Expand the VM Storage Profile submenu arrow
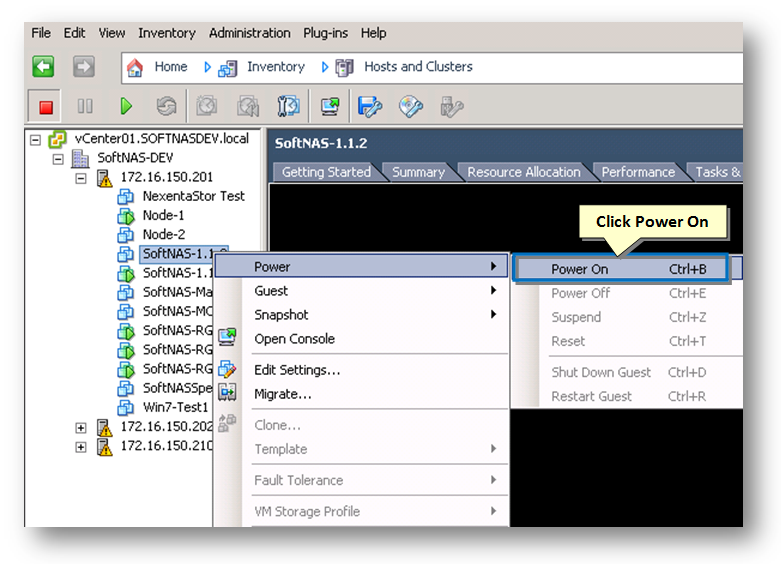 493,511
